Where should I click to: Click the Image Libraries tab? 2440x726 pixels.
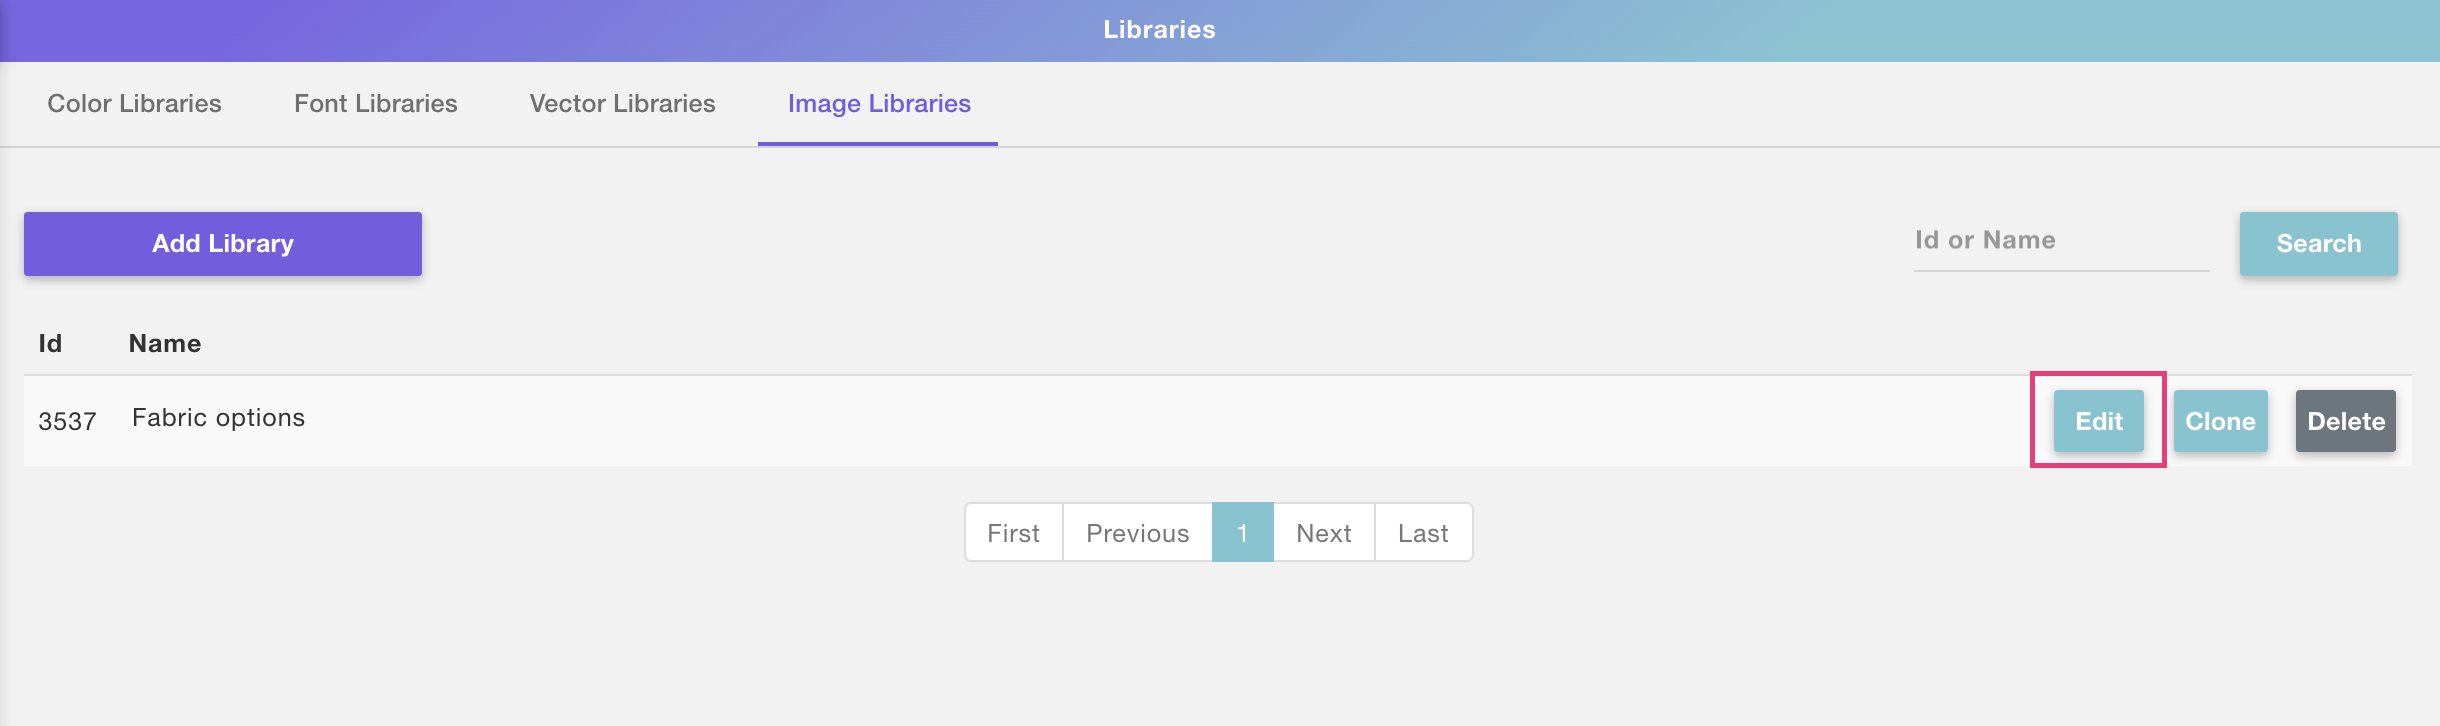(878, 104)
